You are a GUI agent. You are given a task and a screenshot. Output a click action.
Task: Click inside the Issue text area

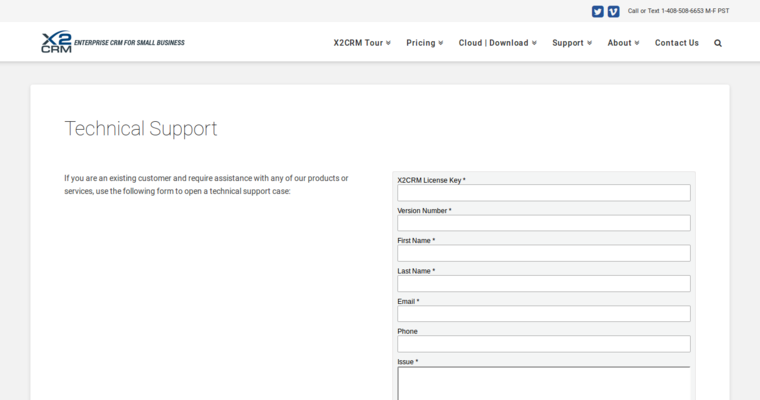(543, 383)
